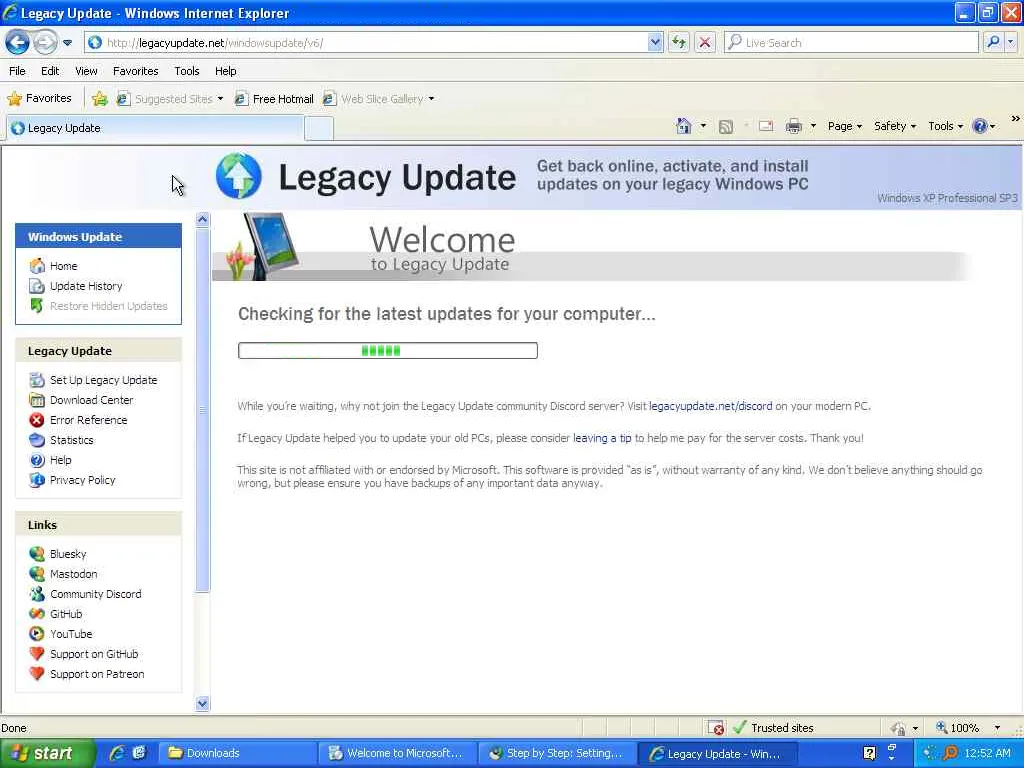Image resolution: width=1024 pixels, height=768 pixels.
Task: Click the Live Search magnifier button
Action: [993, 43]
